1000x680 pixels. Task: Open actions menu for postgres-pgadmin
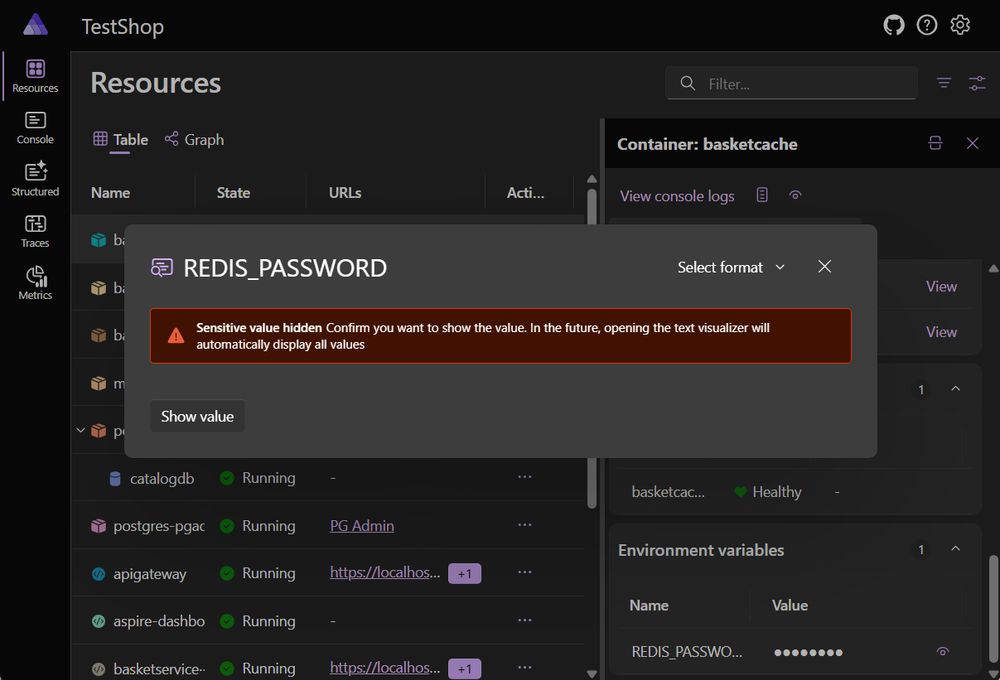click(524, 525)
